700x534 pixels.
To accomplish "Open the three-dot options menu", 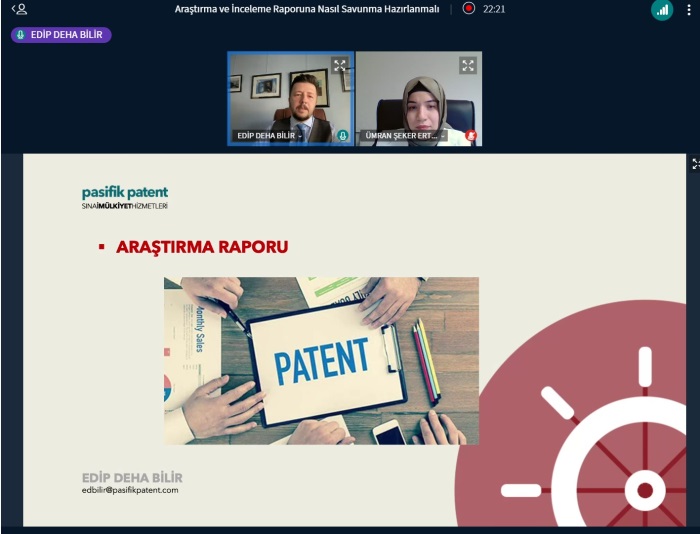I will point(689,9).
